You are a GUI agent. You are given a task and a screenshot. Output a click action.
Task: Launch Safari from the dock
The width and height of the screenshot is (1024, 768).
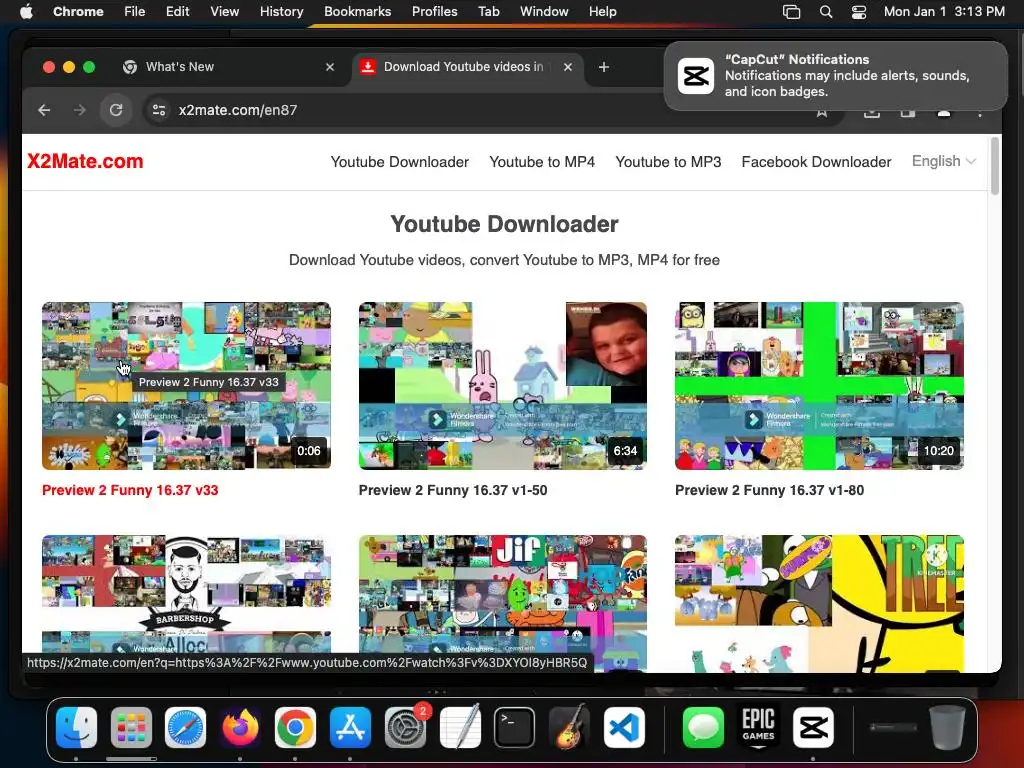coord(185,727)
